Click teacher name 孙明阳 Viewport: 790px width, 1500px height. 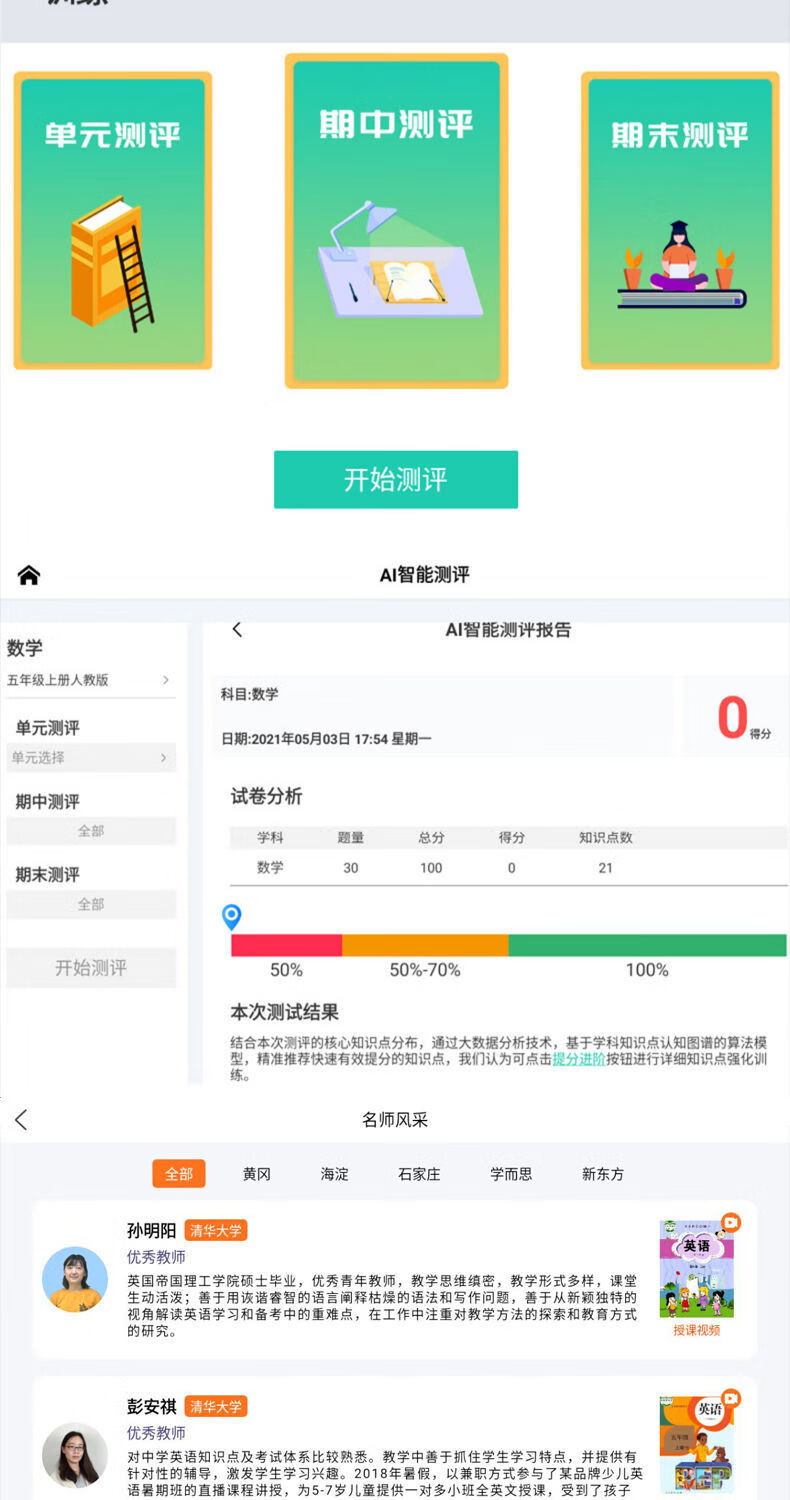click(151, 1230)
